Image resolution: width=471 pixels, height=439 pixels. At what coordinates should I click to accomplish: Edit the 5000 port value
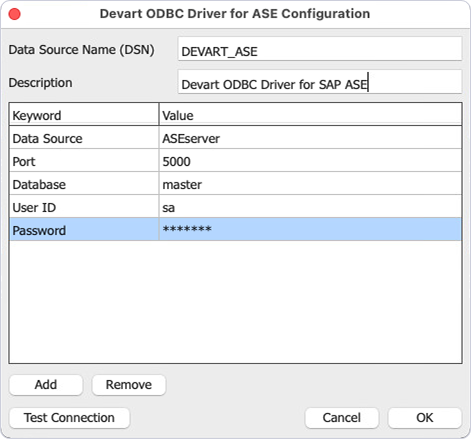(310, 161)
